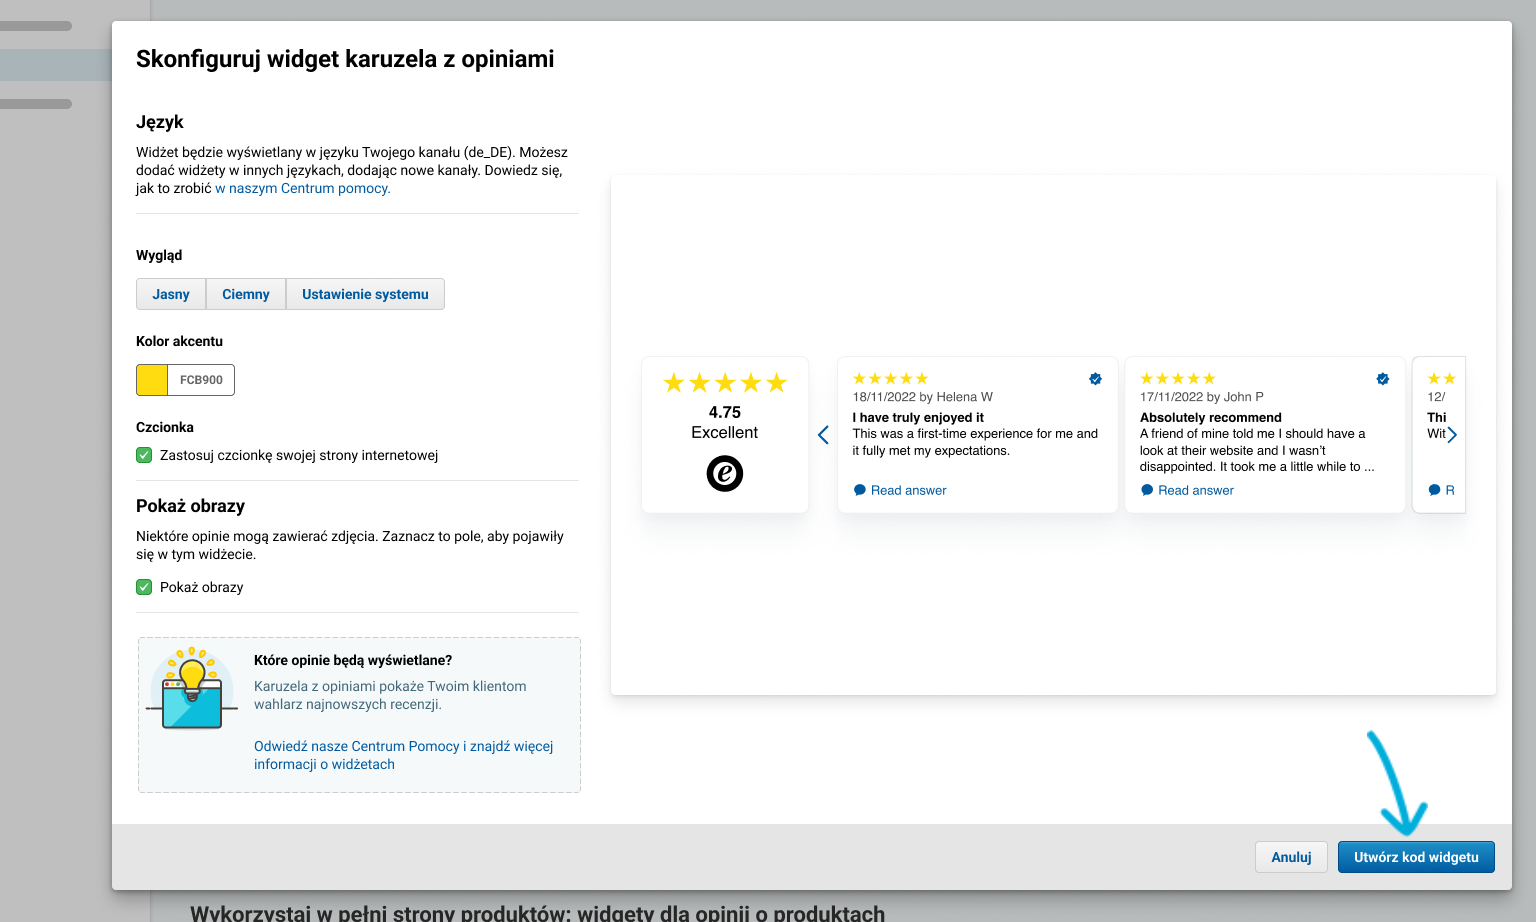Click star rating above John P review
Viewport: 1536px width, 922px height.
[1178, 379]
